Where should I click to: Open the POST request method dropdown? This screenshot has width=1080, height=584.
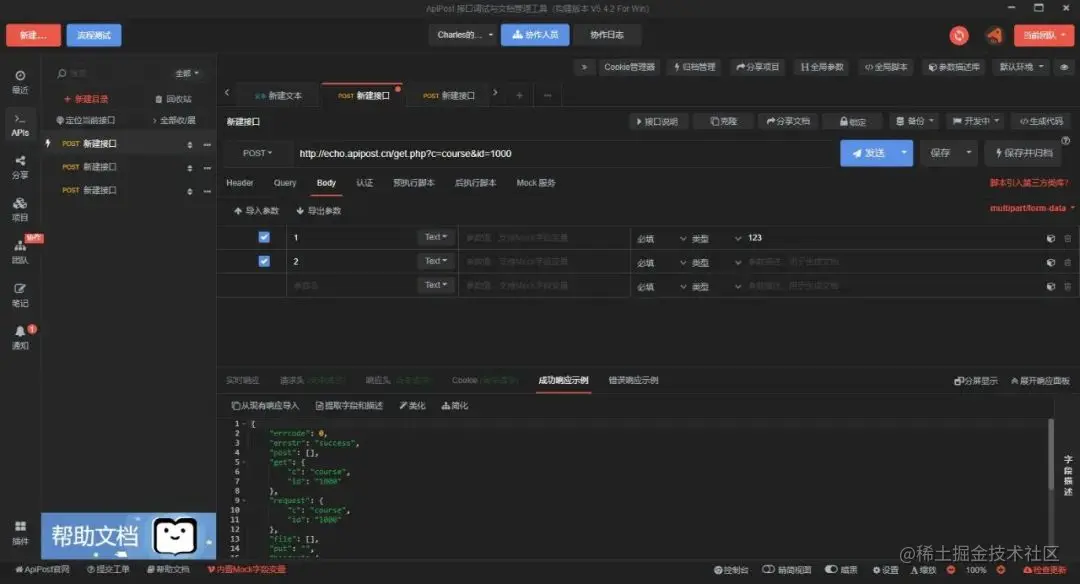(258, 153)
